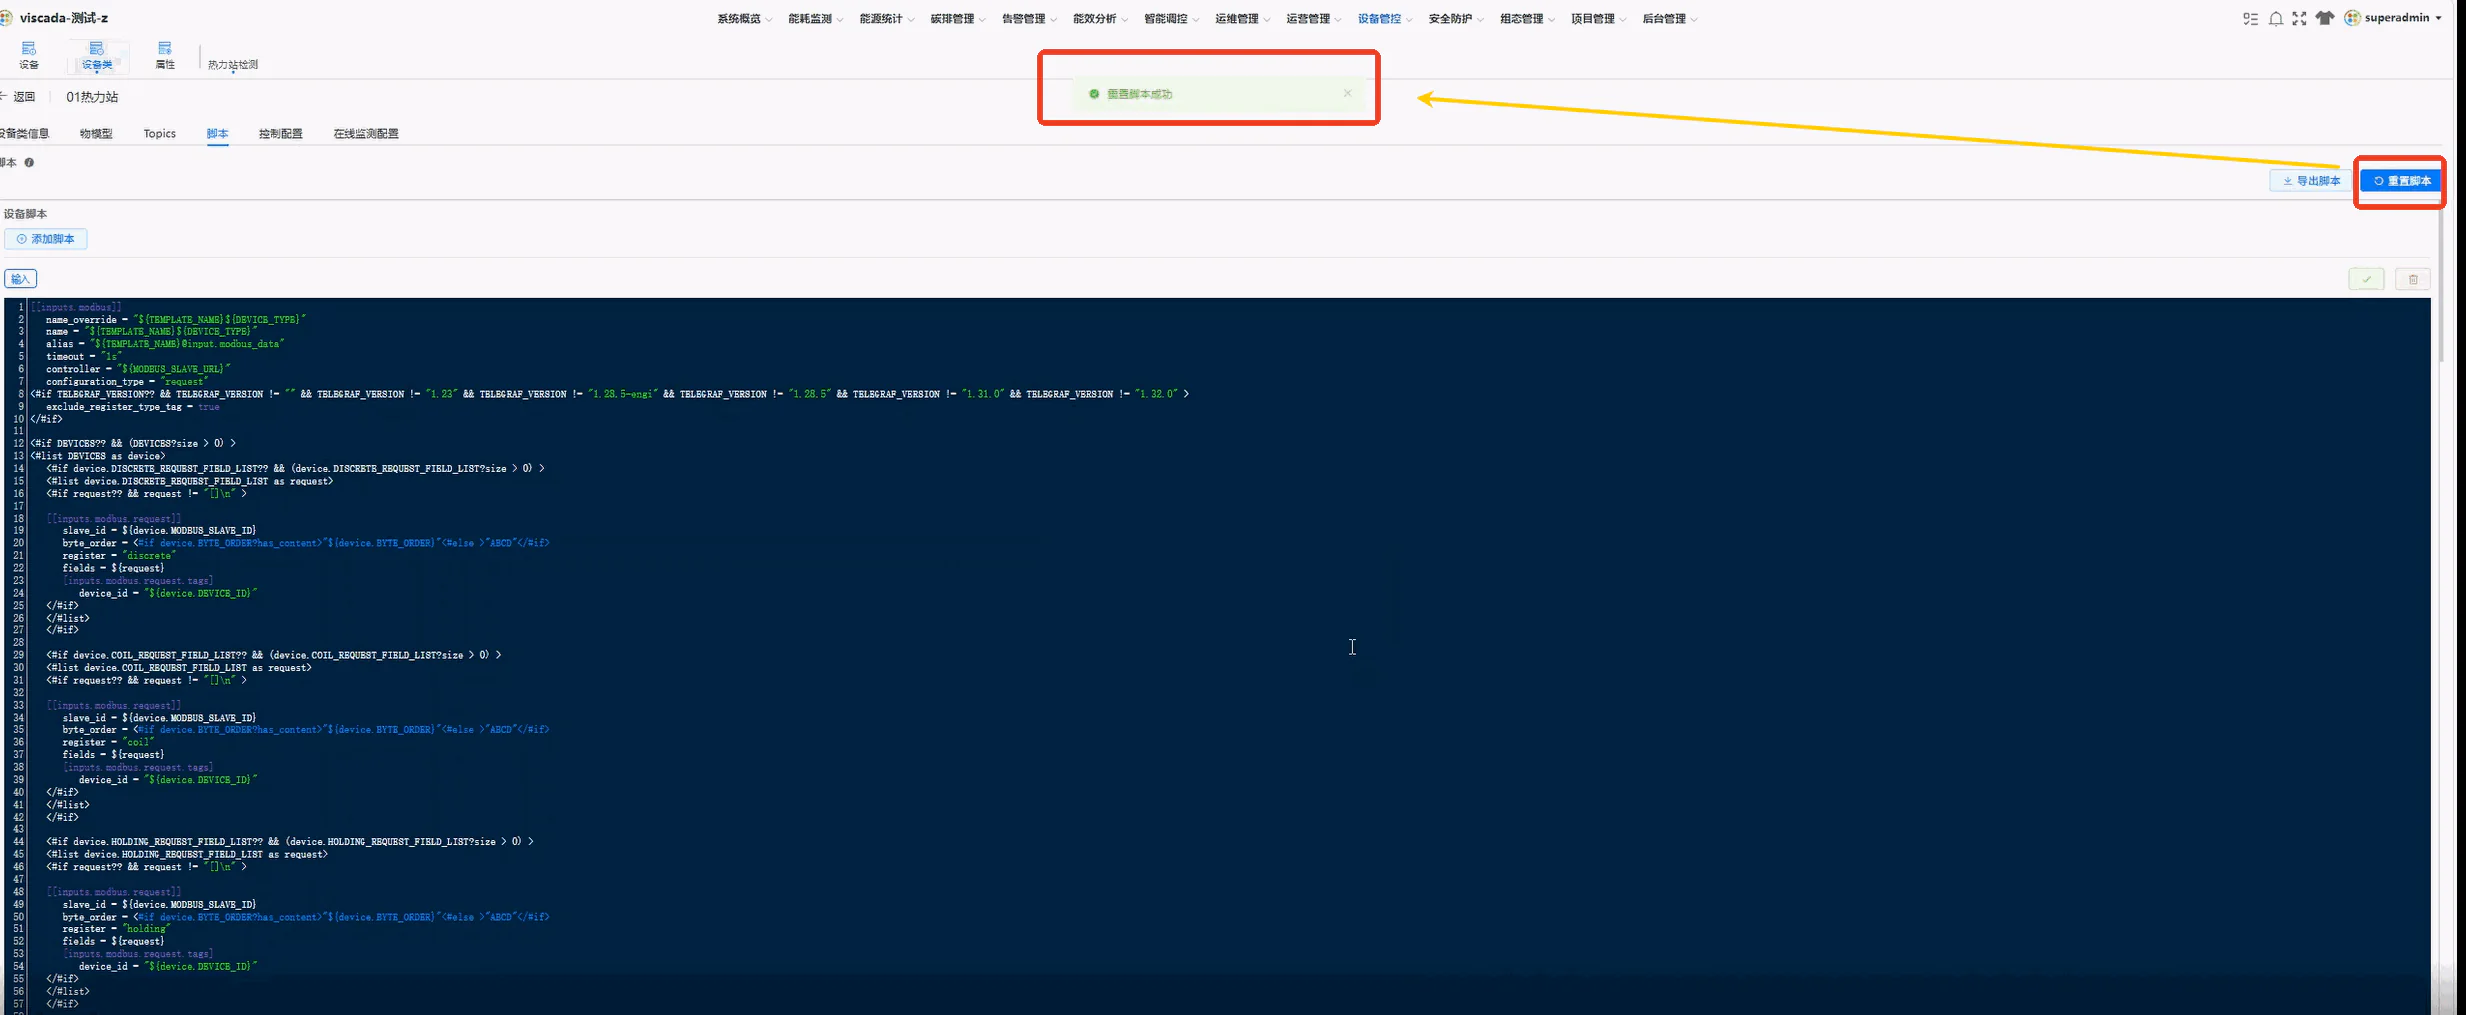Click the notification bell icon
This screenshot has width=2466, height=1015.
[2275, 18]
